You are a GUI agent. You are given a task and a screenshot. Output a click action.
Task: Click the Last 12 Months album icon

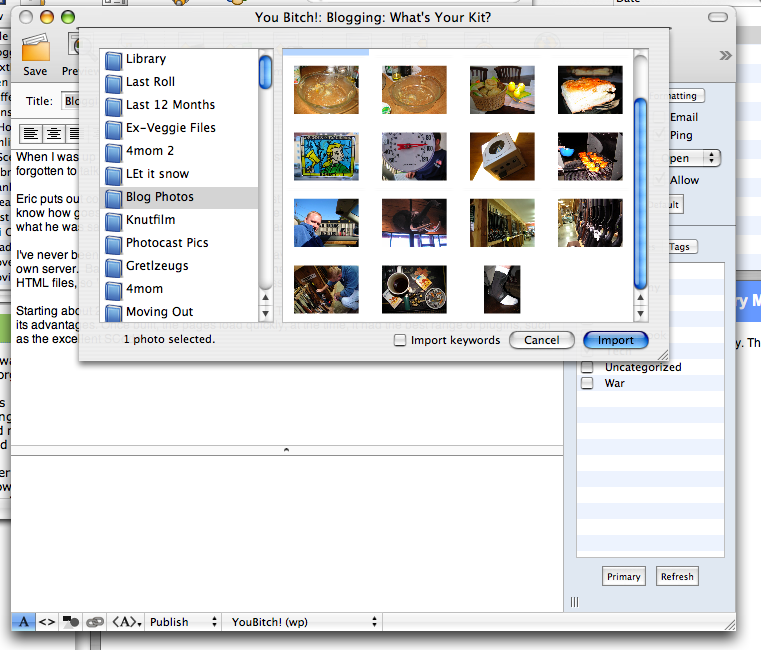[x=114, y=106]
